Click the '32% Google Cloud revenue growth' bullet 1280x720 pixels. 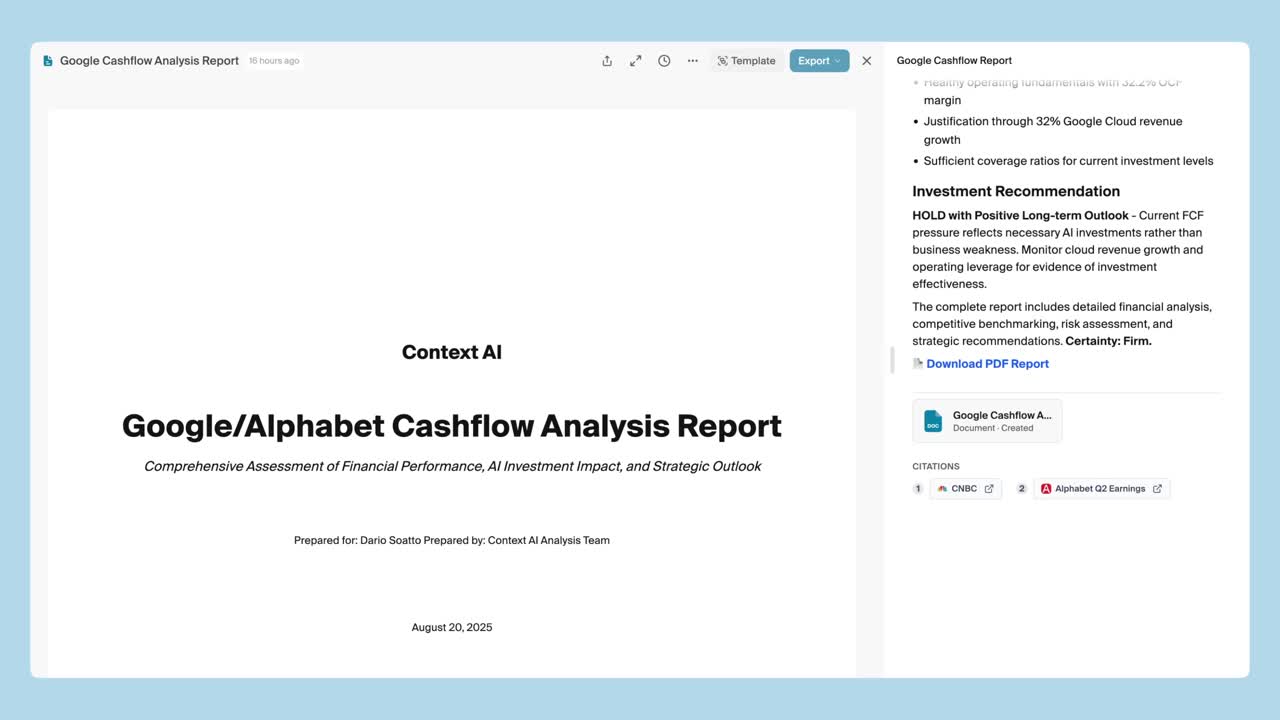coord(1053,130)
